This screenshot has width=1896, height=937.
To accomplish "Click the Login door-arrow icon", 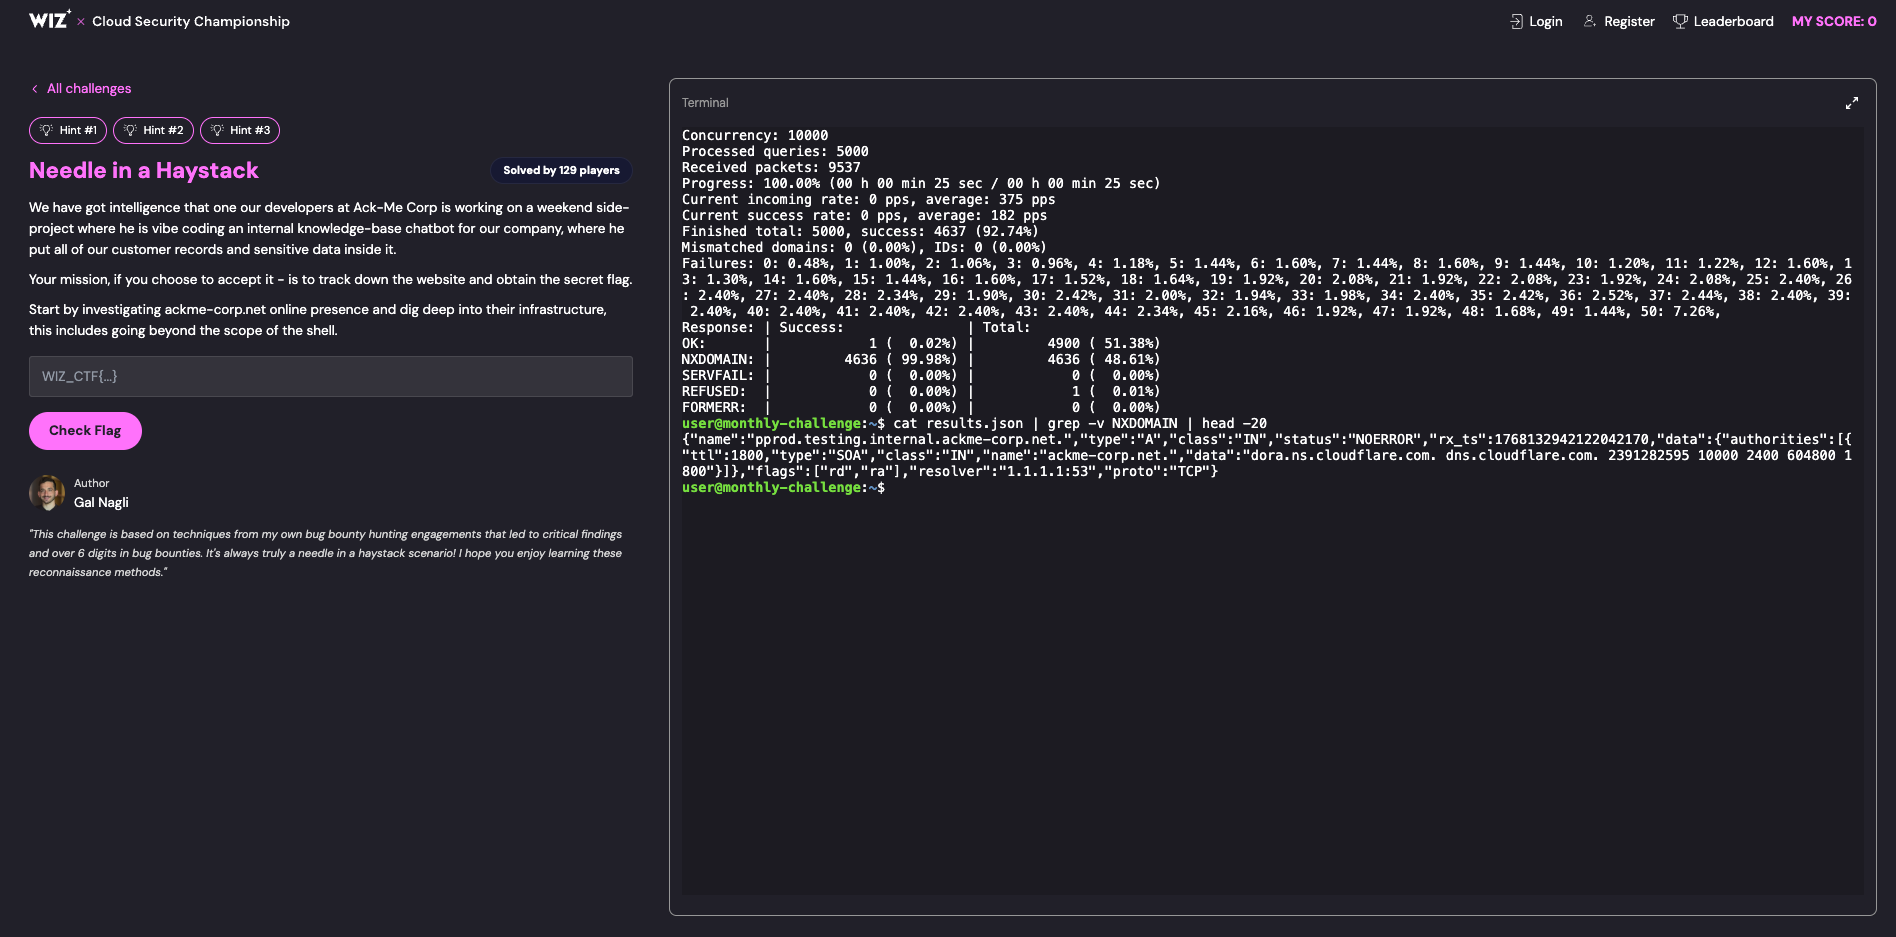I will point(1516,21).
